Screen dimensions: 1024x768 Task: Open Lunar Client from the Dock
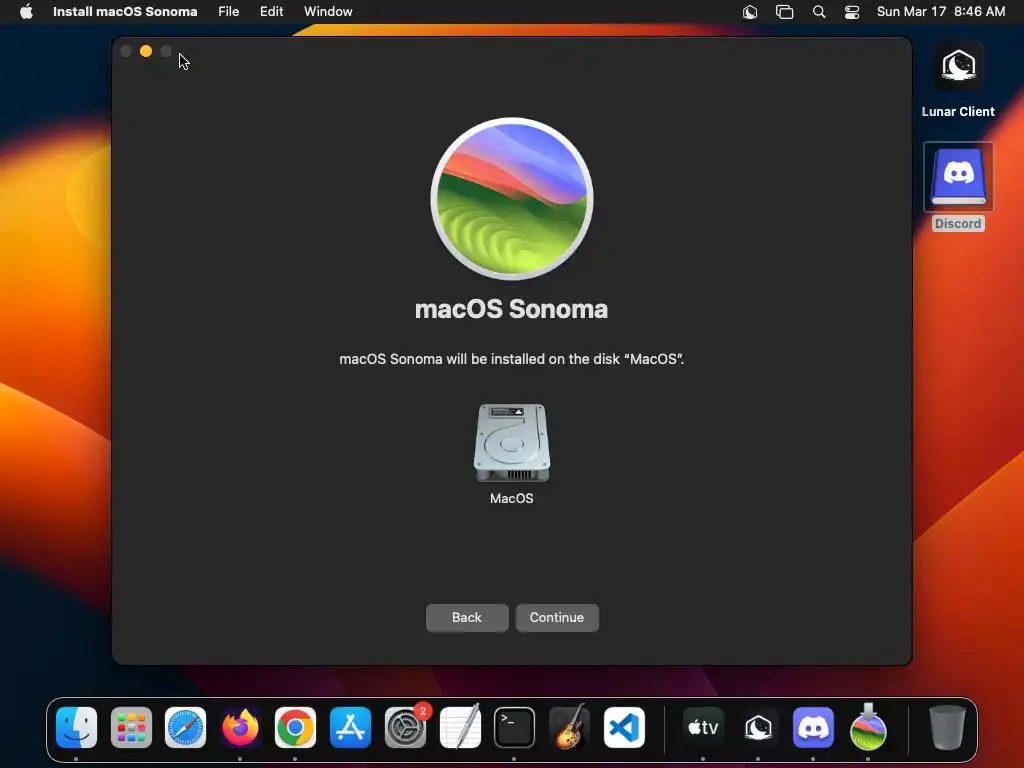tap(758, 727)
